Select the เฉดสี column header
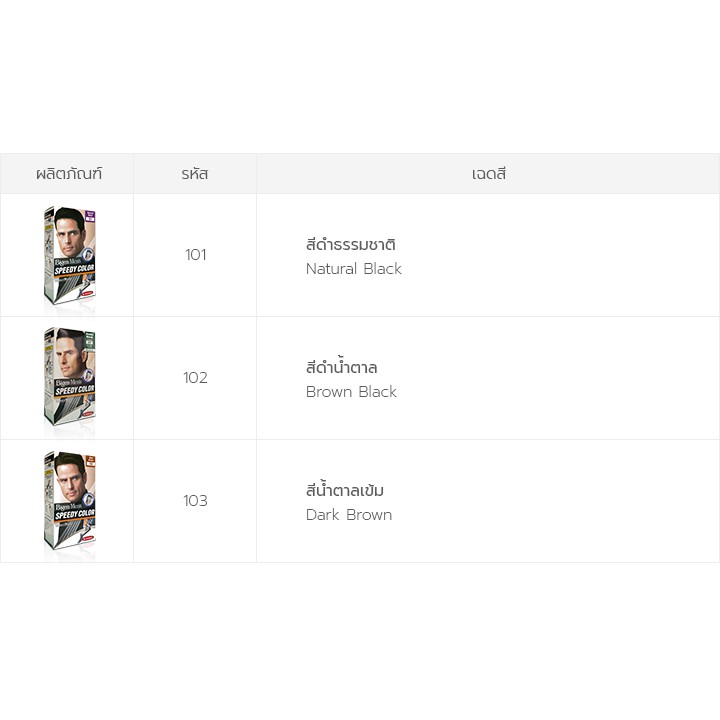This screenshot has width=720, height=720. (489, 174)
